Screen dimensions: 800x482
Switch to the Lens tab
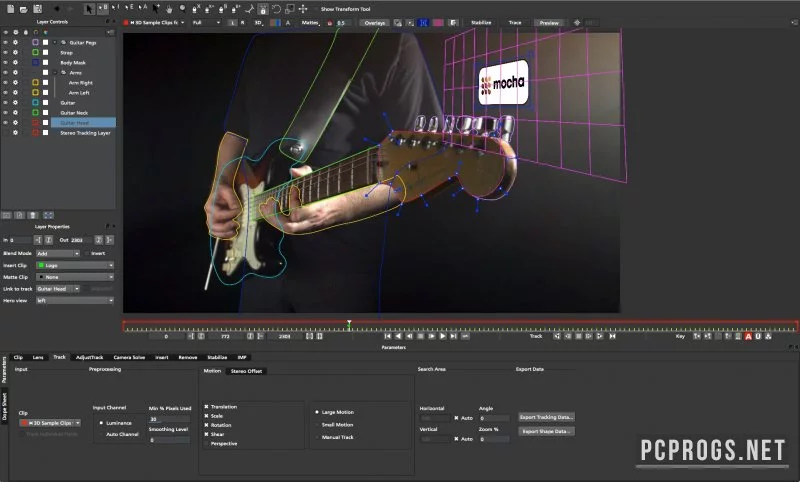[38, 357]
